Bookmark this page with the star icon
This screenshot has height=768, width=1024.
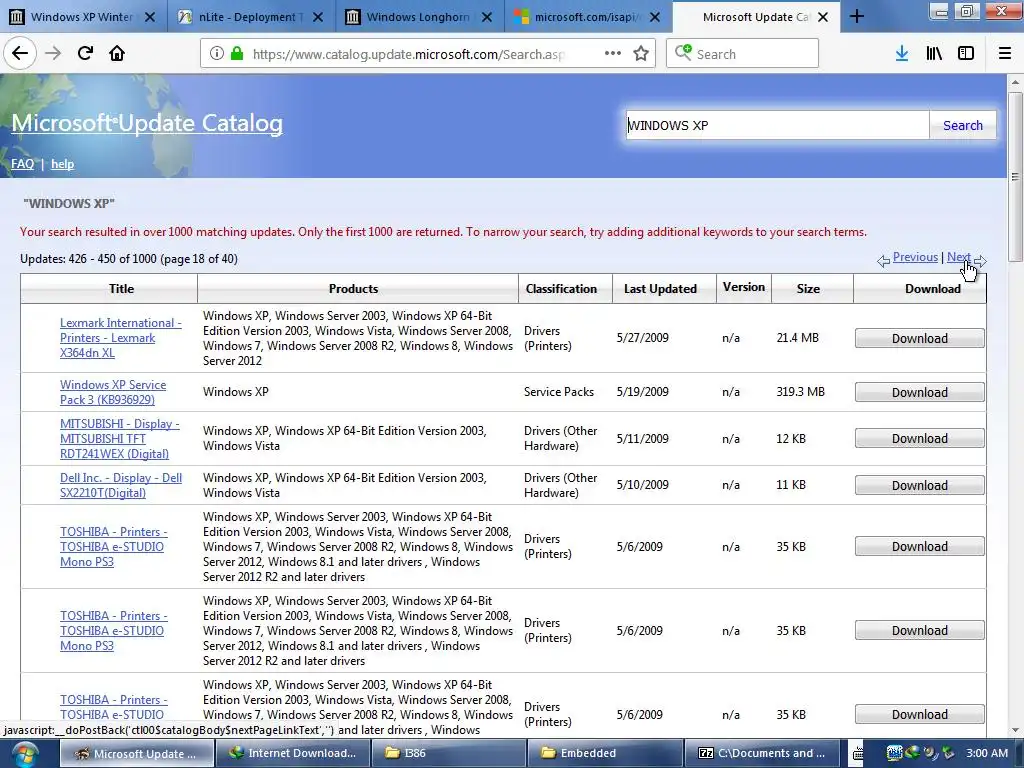[x=641, y=54]
